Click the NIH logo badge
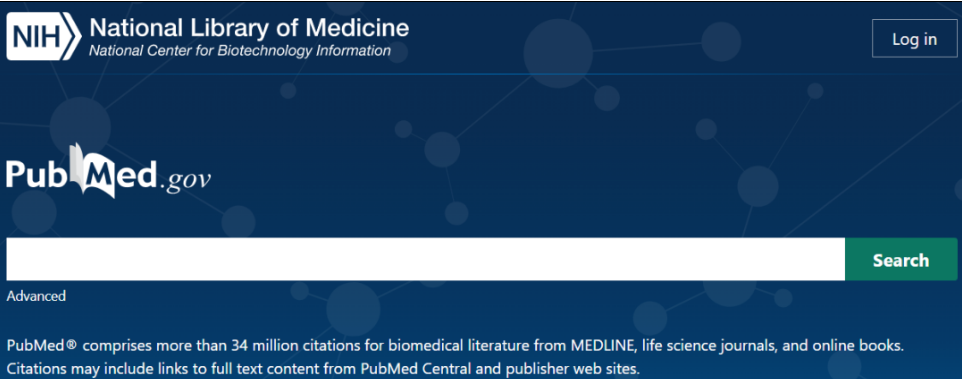This screenshot has width=962, height=379. [44, 38]
